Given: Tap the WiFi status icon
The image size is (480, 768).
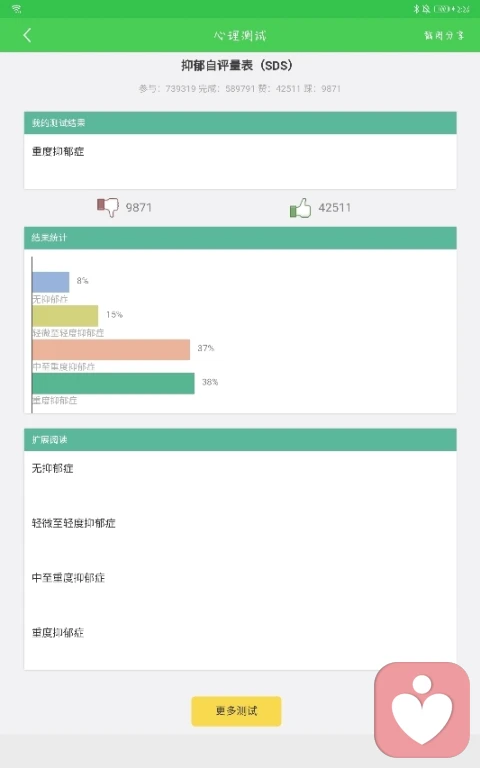Looking at the screenshot, I should (17, 9).
